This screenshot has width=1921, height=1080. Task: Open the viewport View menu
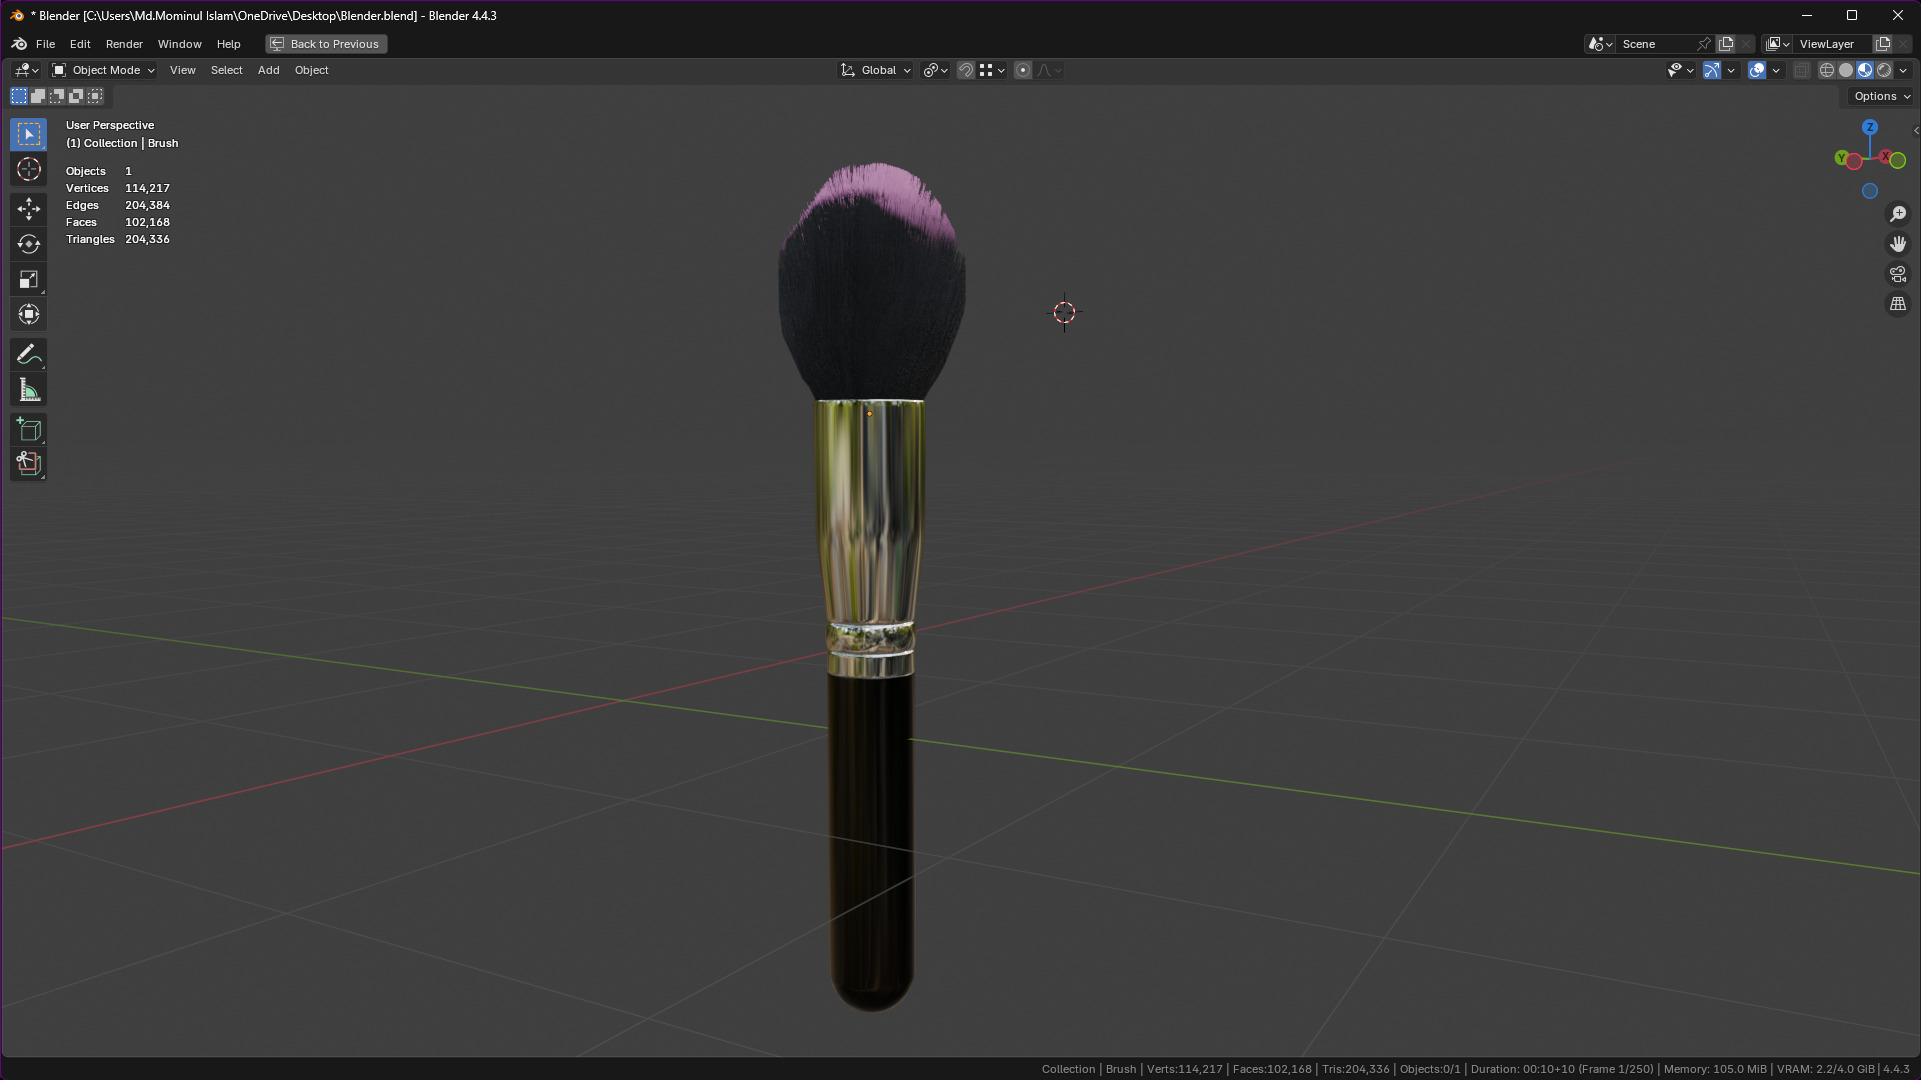(x=183, y=70)
